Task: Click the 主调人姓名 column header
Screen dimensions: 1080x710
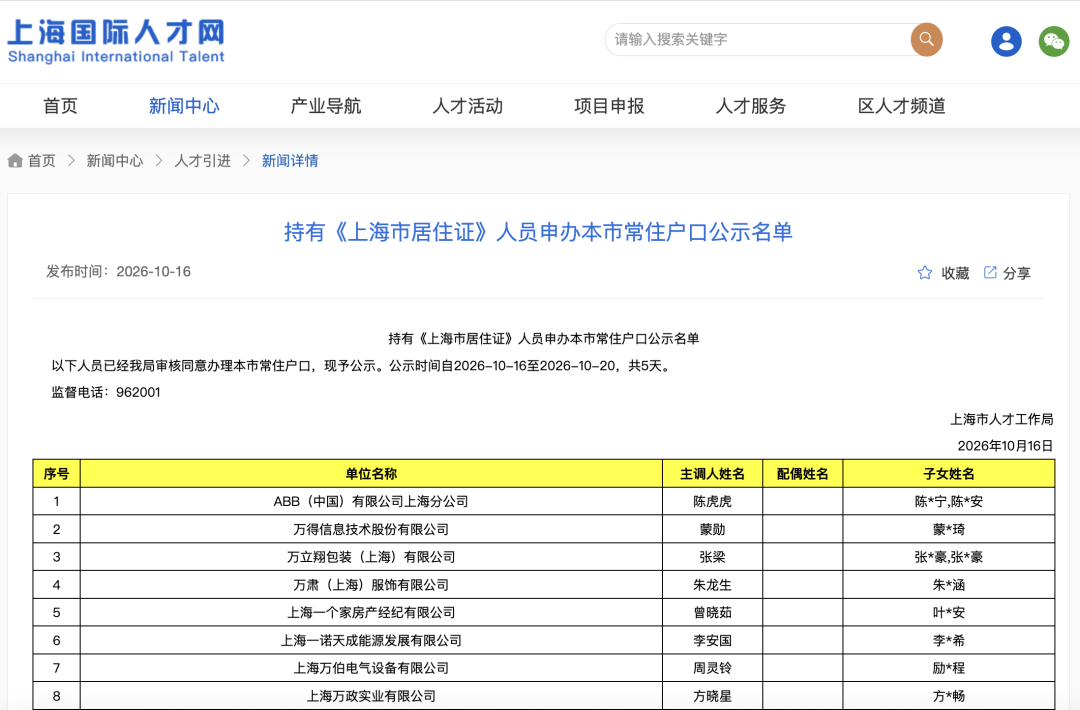Action: coord(712,474)
